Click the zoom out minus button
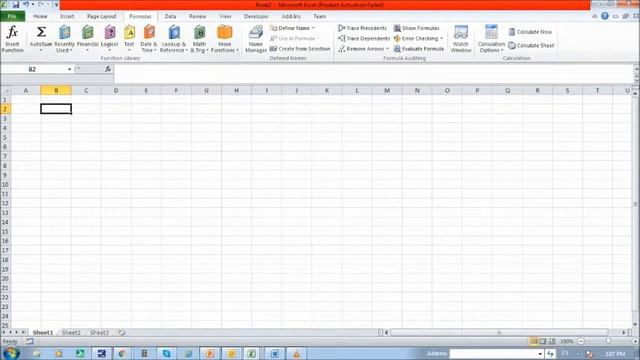Viewport: 640px width, 360px height. [x=581, y=341]
